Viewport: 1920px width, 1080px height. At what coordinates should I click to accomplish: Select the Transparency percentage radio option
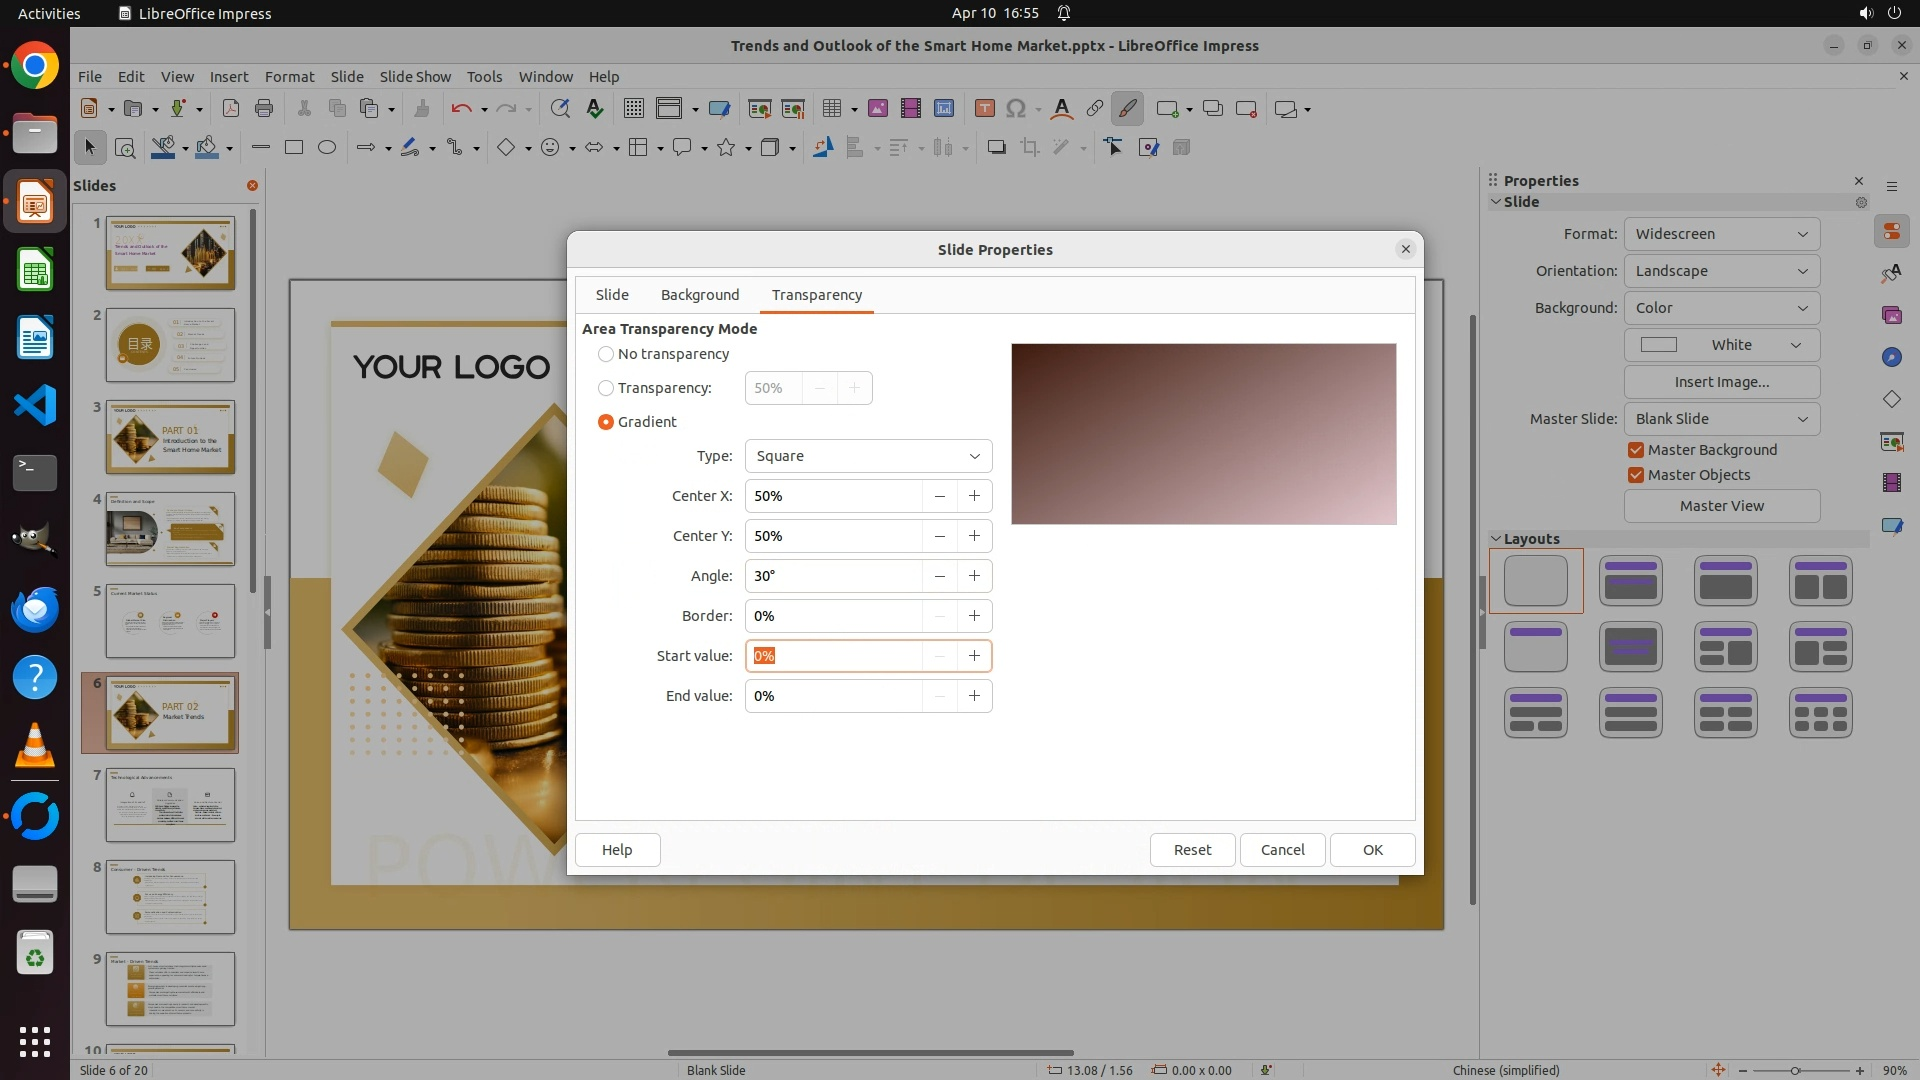coord(606,388)
